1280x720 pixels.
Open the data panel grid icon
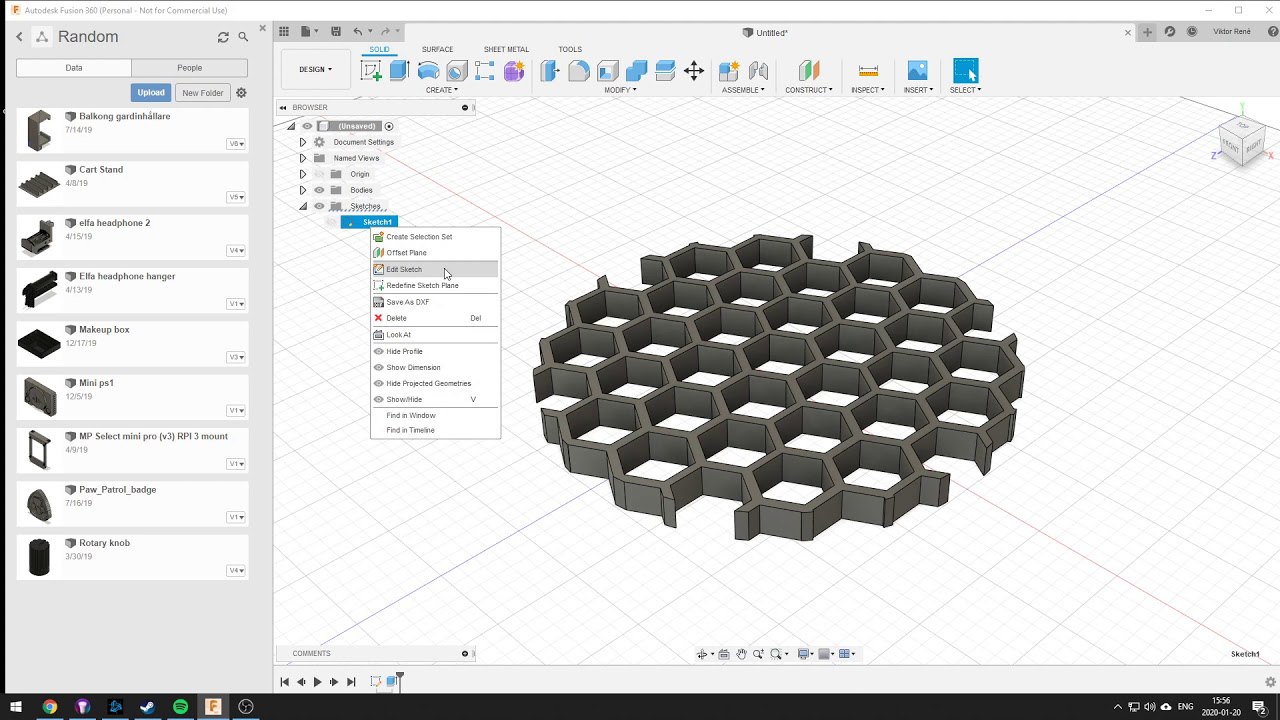pyautogui.click(x=284, y=32)
